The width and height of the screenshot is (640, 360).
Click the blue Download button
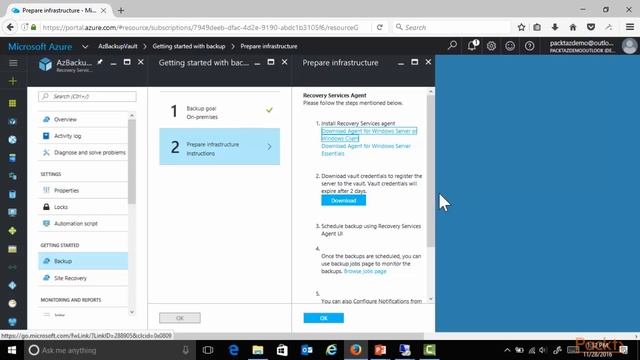(343, 200)
